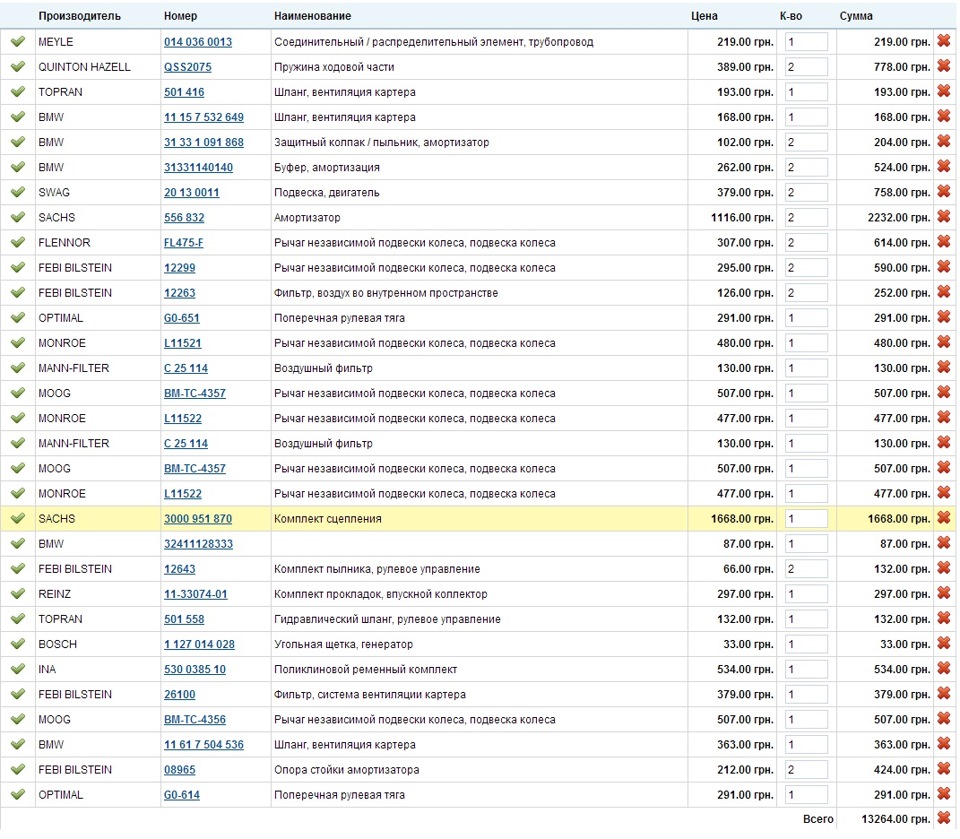This screenshot has width=960, height=839.
Task: Open the QSS2075 part link
Action: coord(187,67)
